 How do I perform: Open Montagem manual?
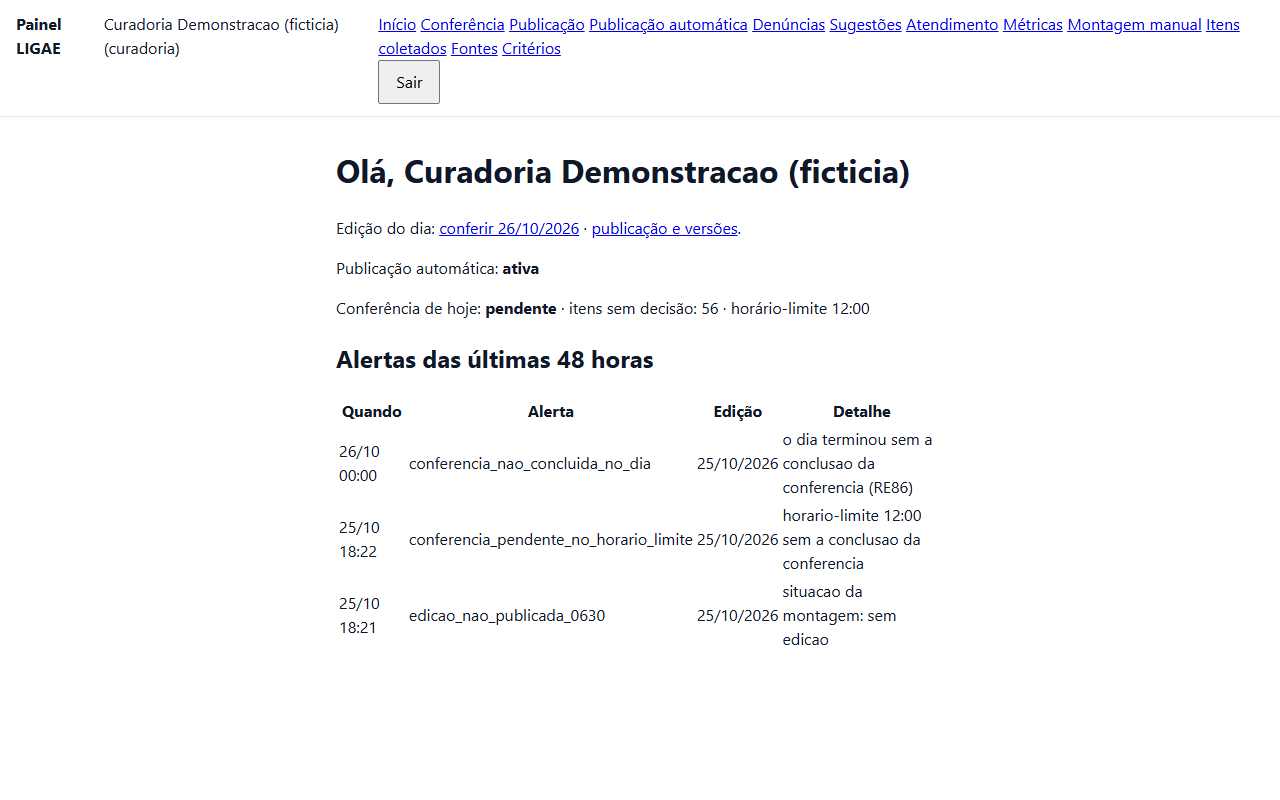[x=1134, y=24]
